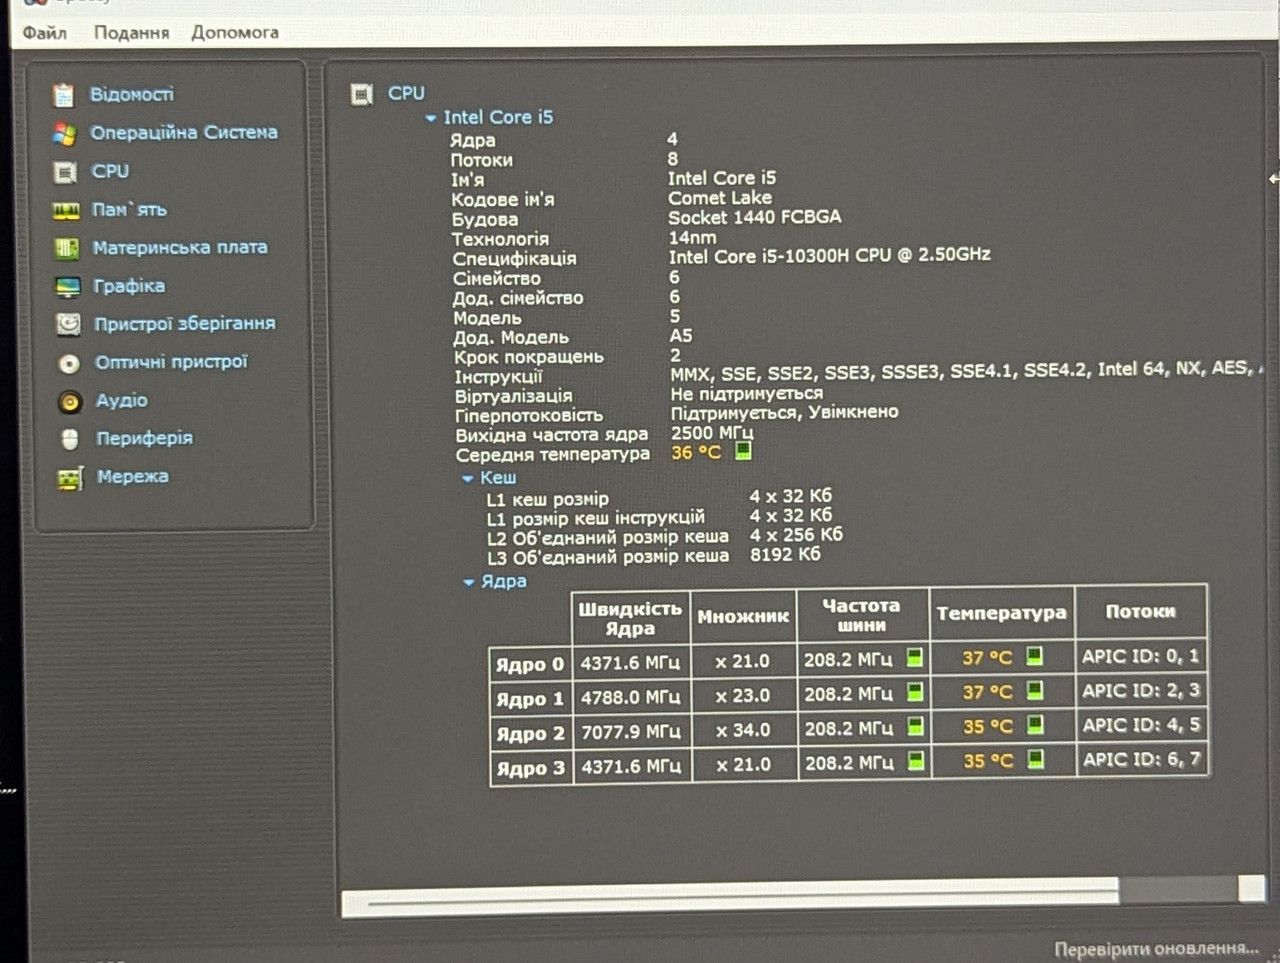1280x963 pixels.
Task: Click the 7077.9 МГц speed cell
Action: click(631, 732)
